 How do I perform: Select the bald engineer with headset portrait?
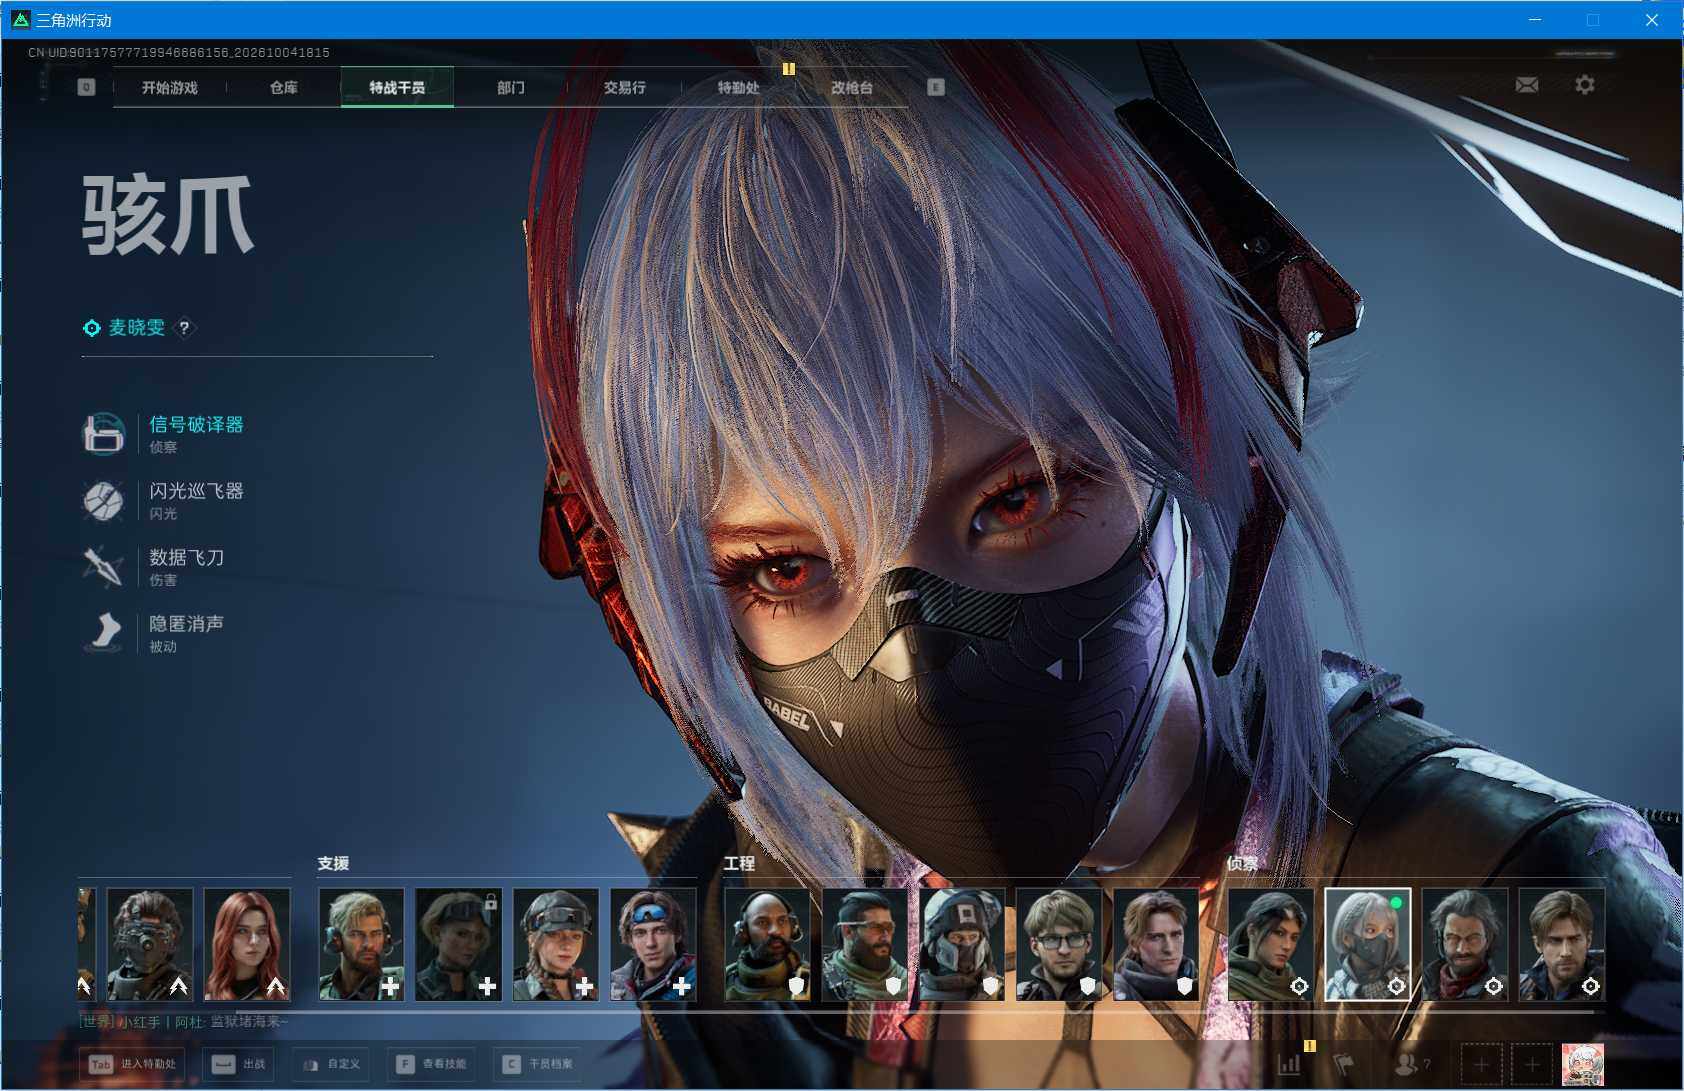pos(767,945)
